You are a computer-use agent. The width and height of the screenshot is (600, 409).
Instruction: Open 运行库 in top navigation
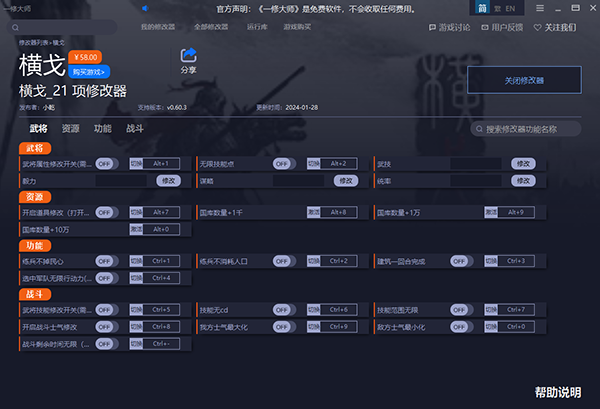[x=257, y=27]
